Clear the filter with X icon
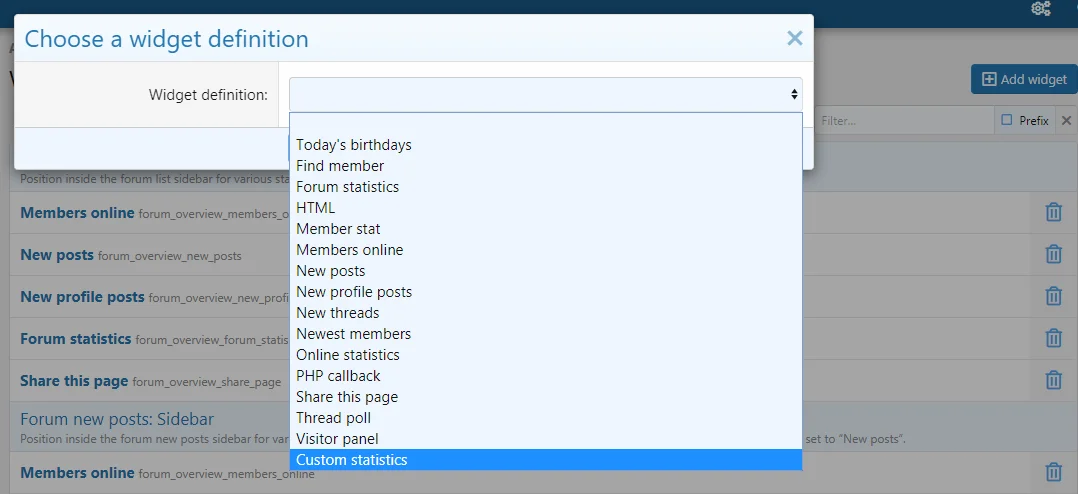 1066,121
